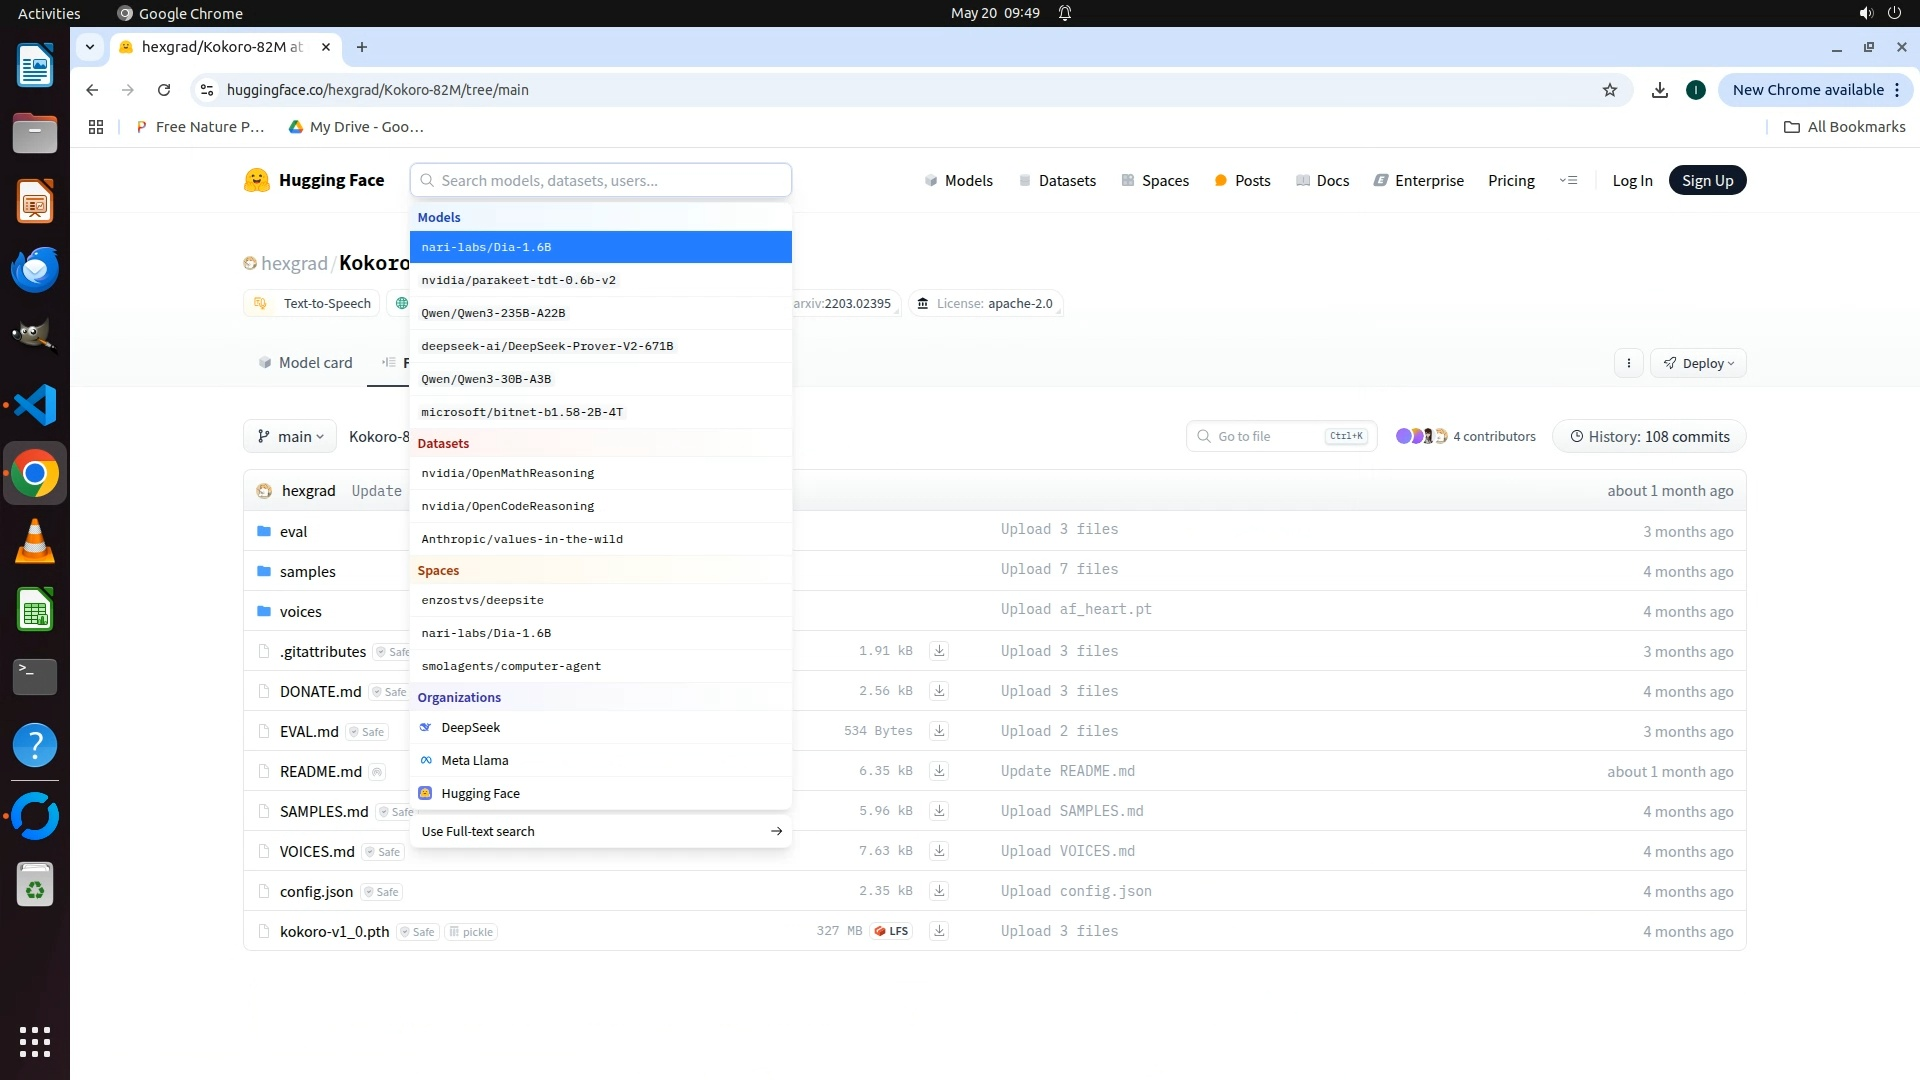Open the tab search dropdown arrow
Screen dimensions: 1920x1080
point(90,47)
